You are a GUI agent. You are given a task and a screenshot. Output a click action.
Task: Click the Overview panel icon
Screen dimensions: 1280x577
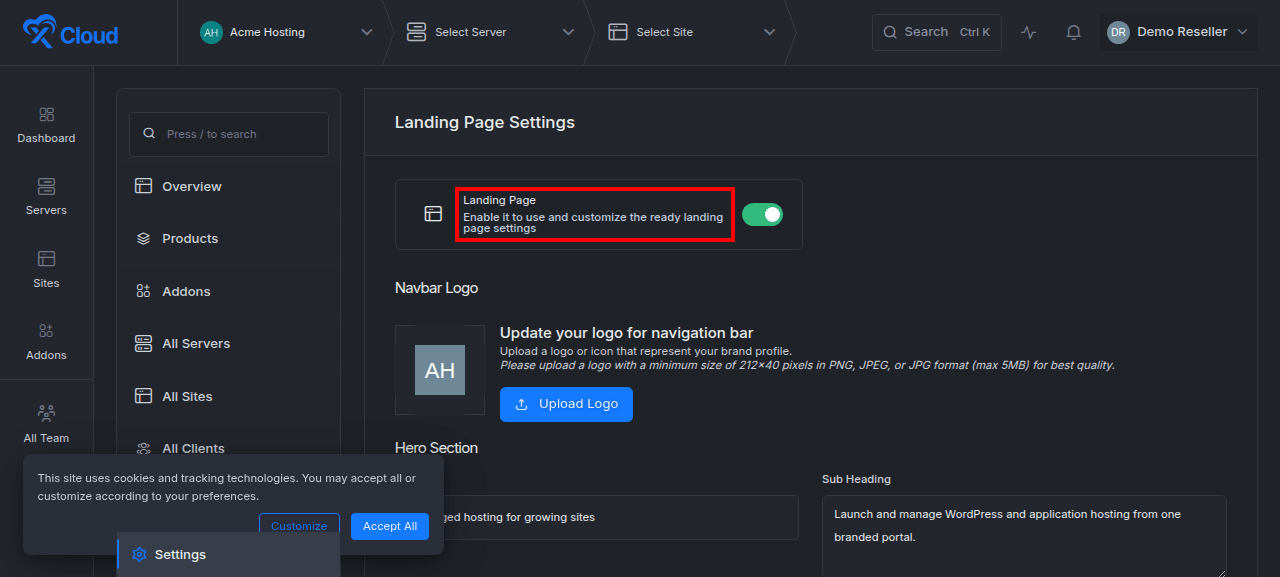point(143,186)
